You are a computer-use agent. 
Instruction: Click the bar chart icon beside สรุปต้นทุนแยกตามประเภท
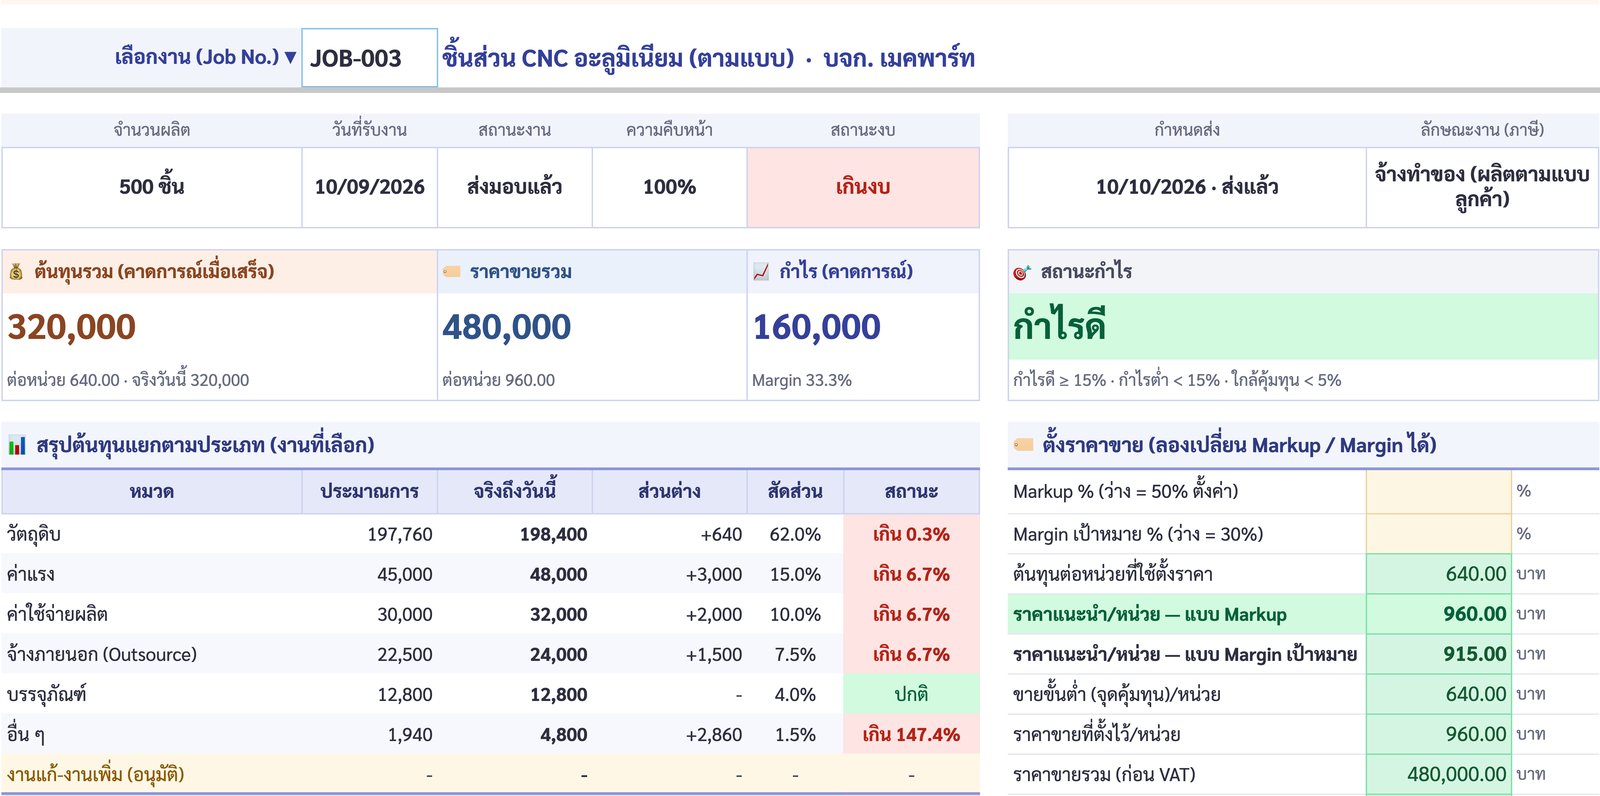17,446
